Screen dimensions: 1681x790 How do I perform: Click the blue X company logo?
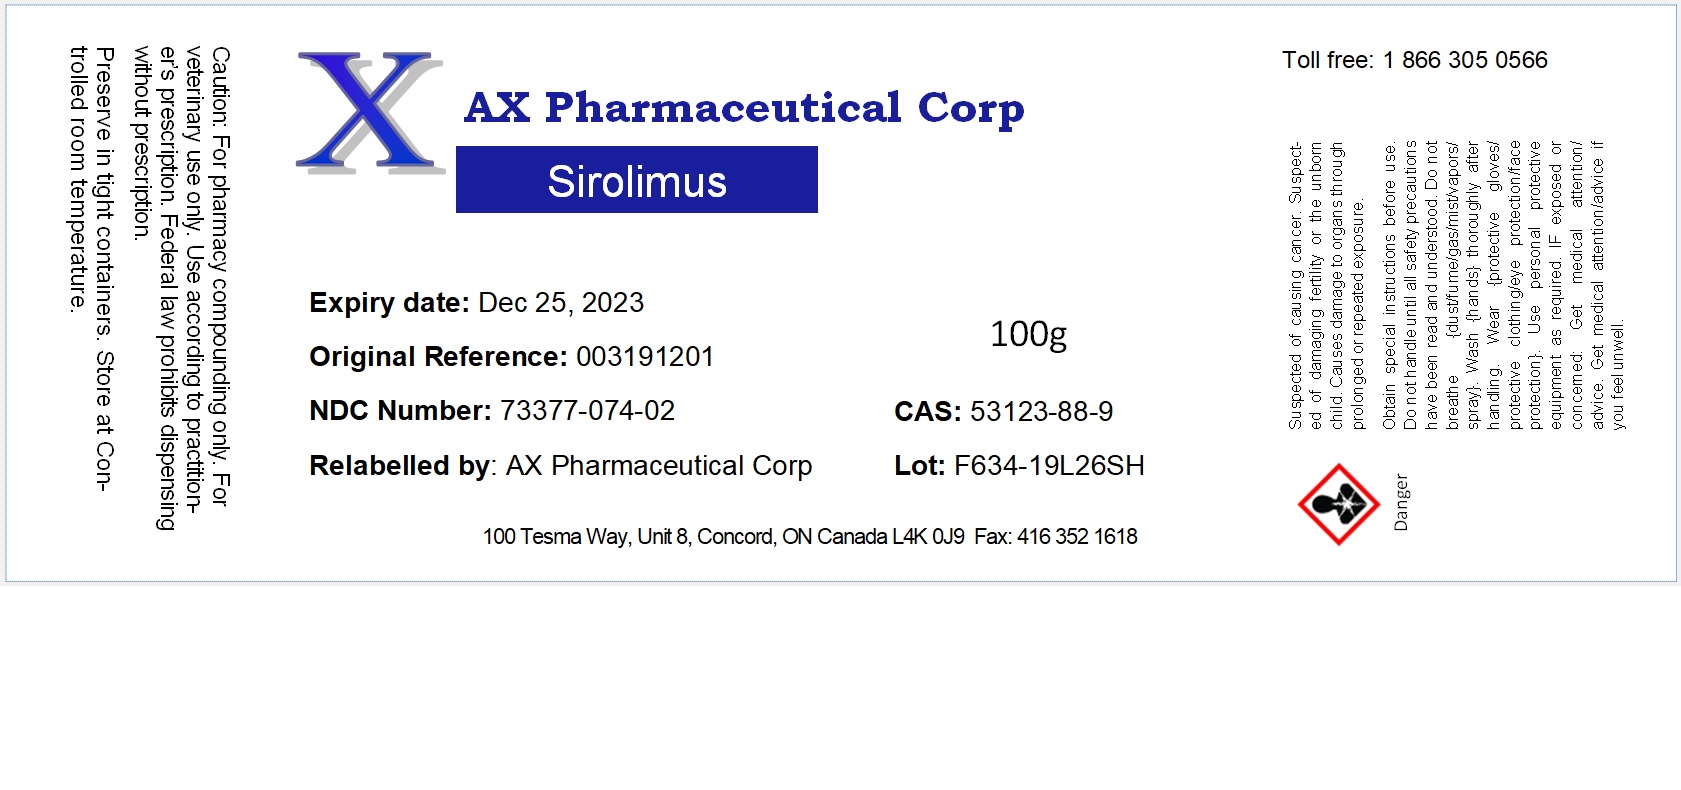[x=369, y=111]
